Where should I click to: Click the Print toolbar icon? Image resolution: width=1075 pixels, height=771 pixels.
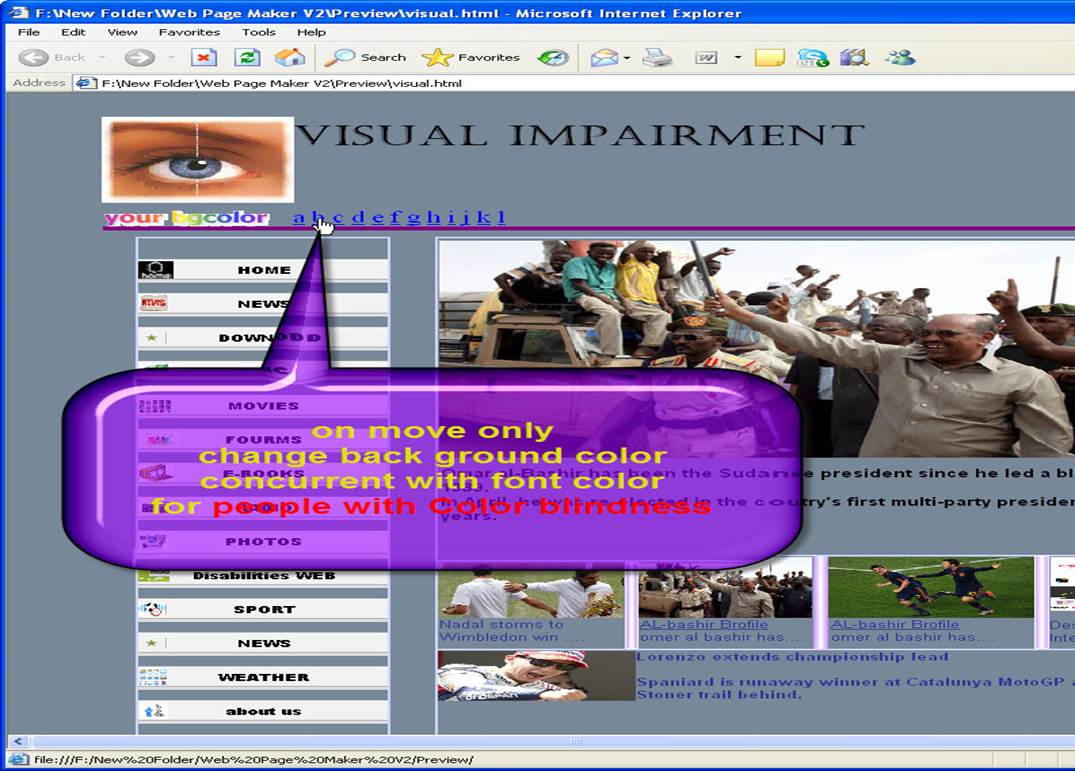click(x=657, y=58)
